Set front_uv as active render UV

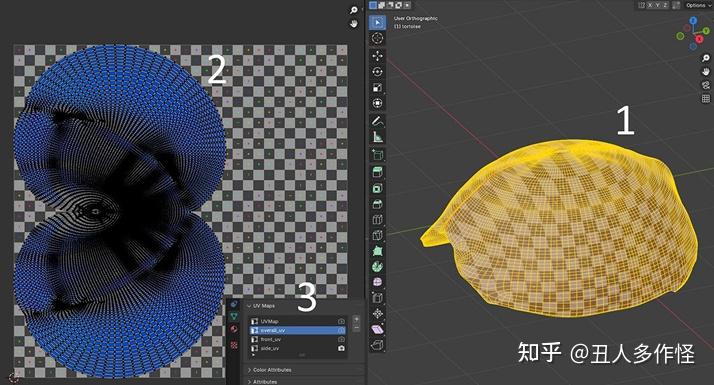coord(341,339)
